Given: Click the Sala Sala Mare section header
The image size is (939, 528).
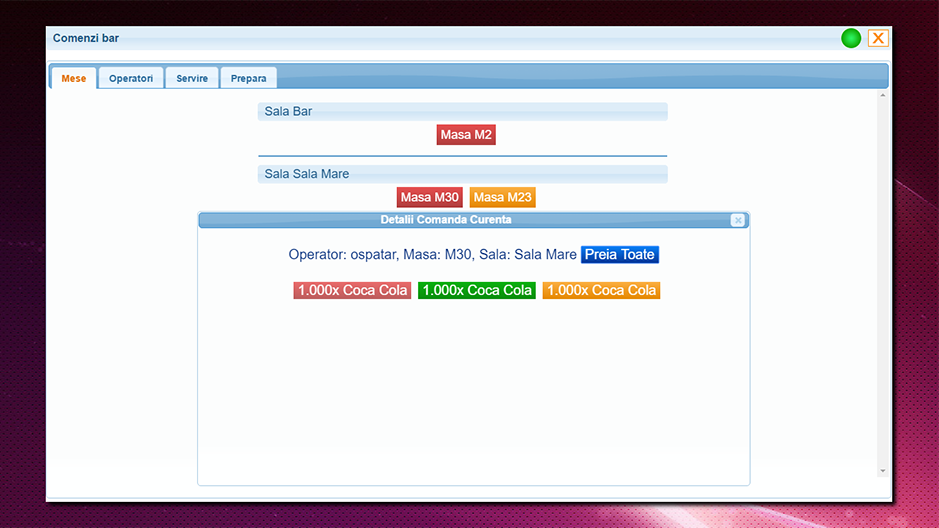Looking at the screenshot, I should click(462, 174).
